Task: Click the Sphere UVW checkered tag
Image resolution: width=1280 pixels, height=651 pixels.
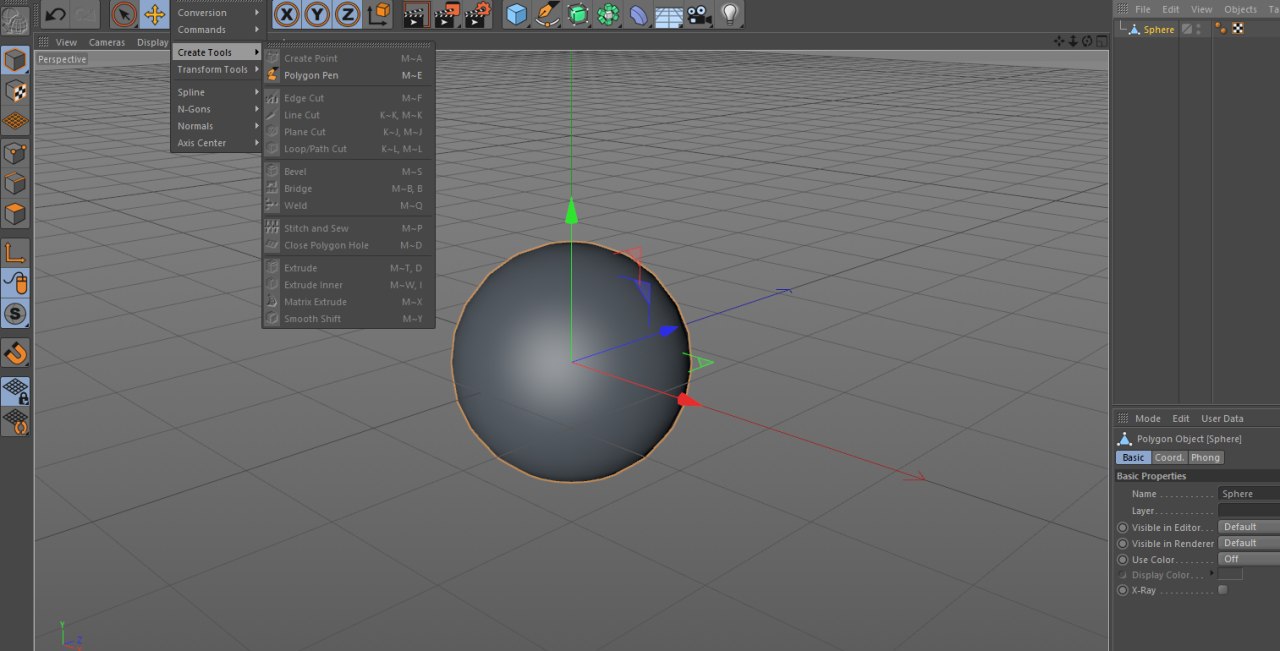Action: (1237, 29)
